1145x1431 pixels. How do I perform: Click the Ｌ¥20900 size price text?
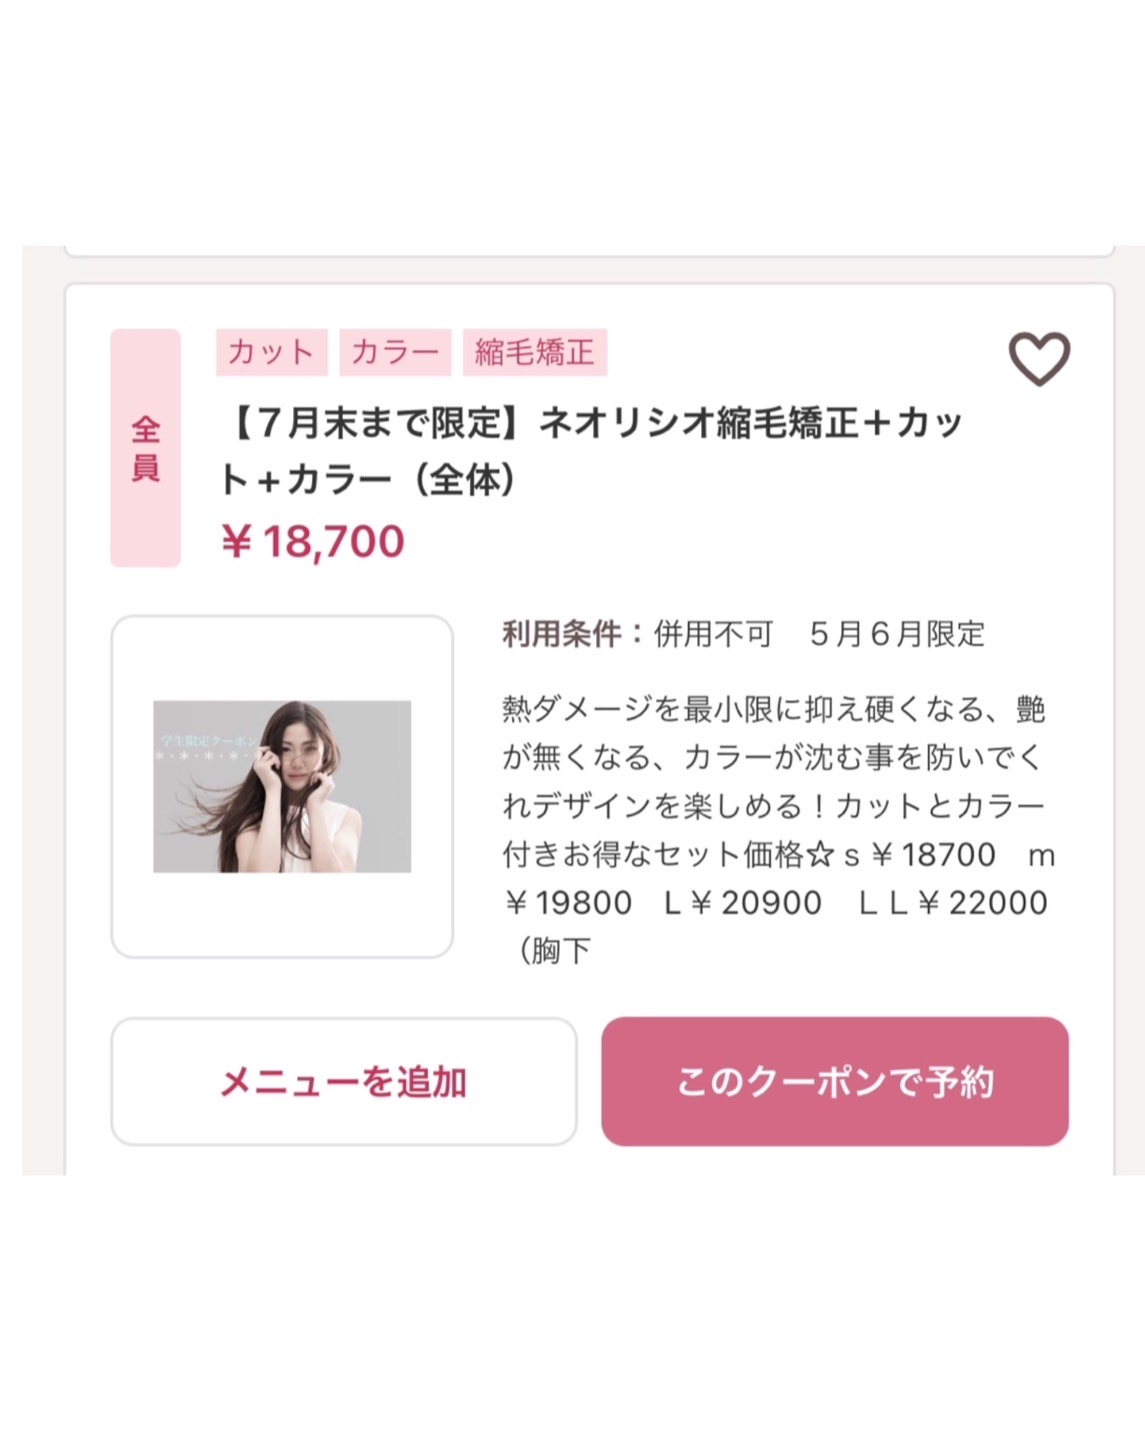click(x=742, y=903)
